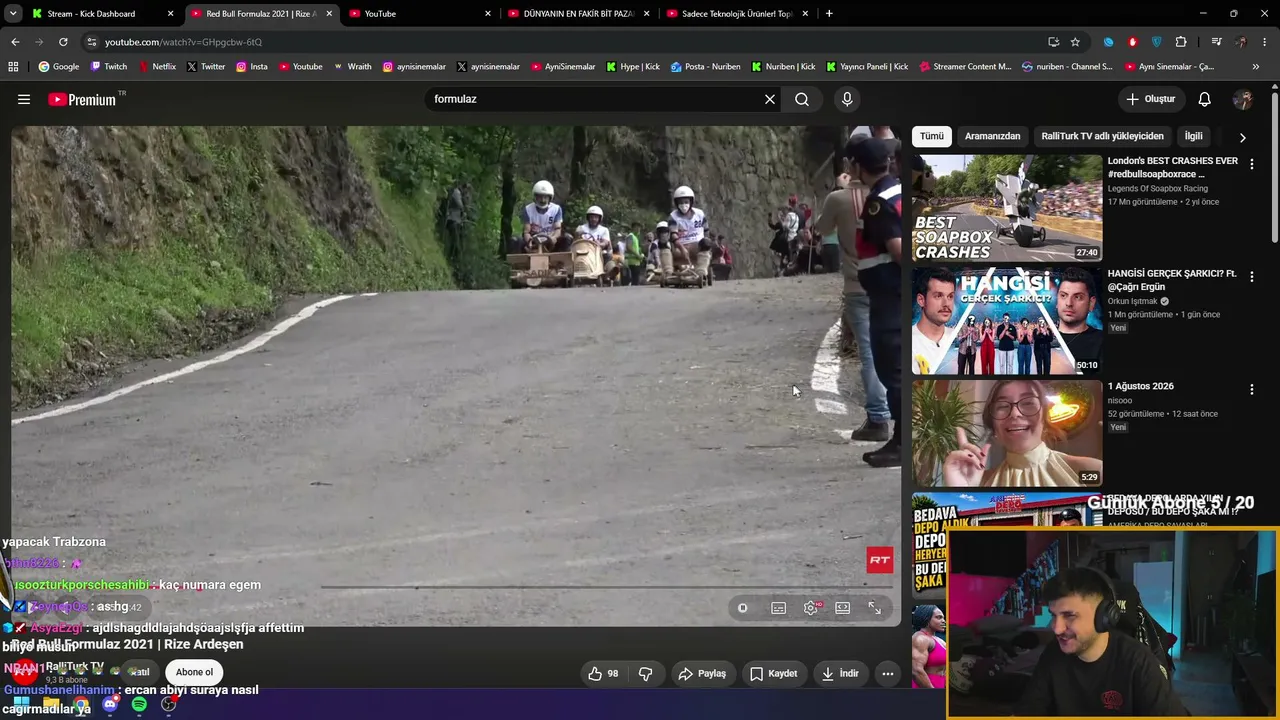Open a new browser tab
Viewport: 1280px width, 720px height.
click(829, 14)
